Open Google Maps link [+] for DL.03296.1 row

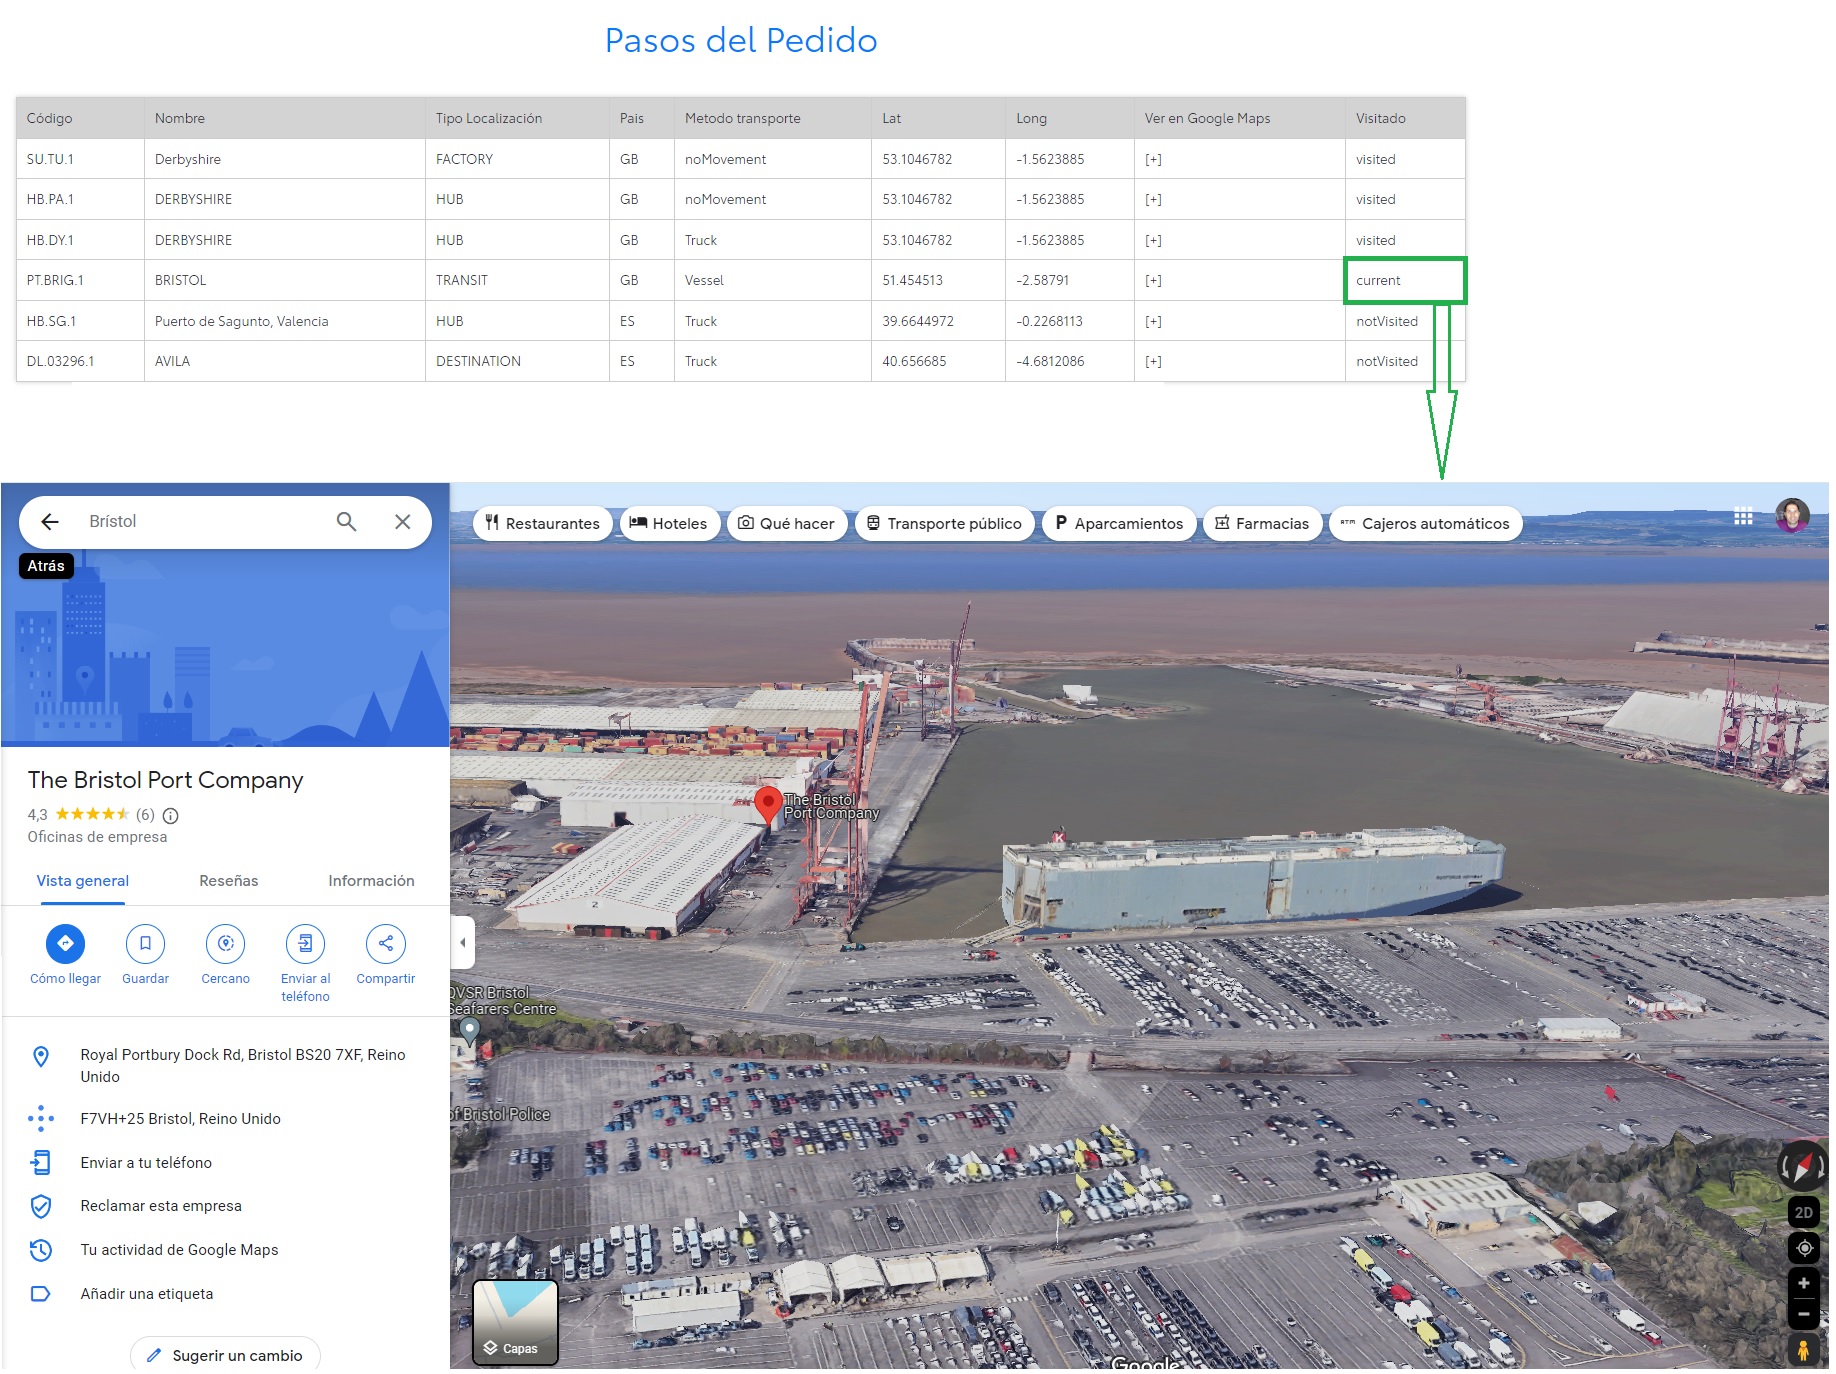[x=1153, y=362]
